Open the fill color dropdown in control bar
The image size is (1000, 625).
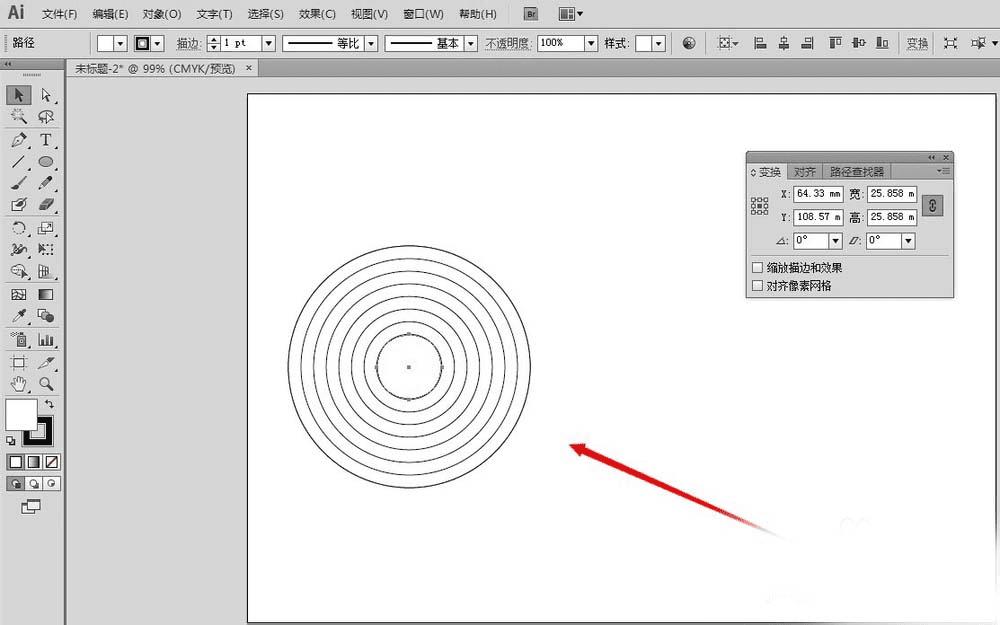121,43
